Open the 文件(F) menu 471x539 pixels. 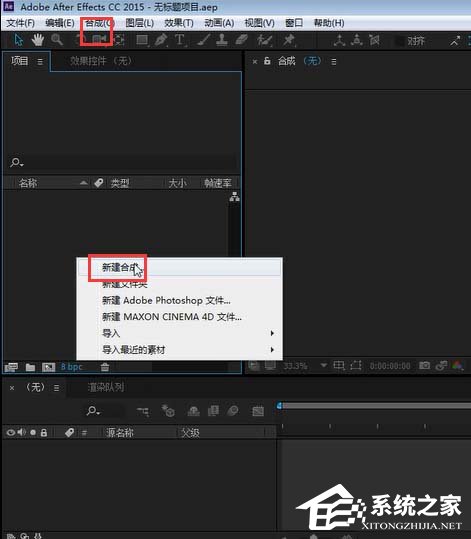(21, 23)
